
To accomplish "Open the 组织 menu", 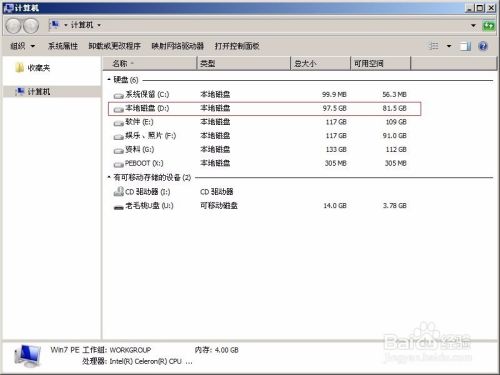I will pyautogui.click(x=22, y=46).
